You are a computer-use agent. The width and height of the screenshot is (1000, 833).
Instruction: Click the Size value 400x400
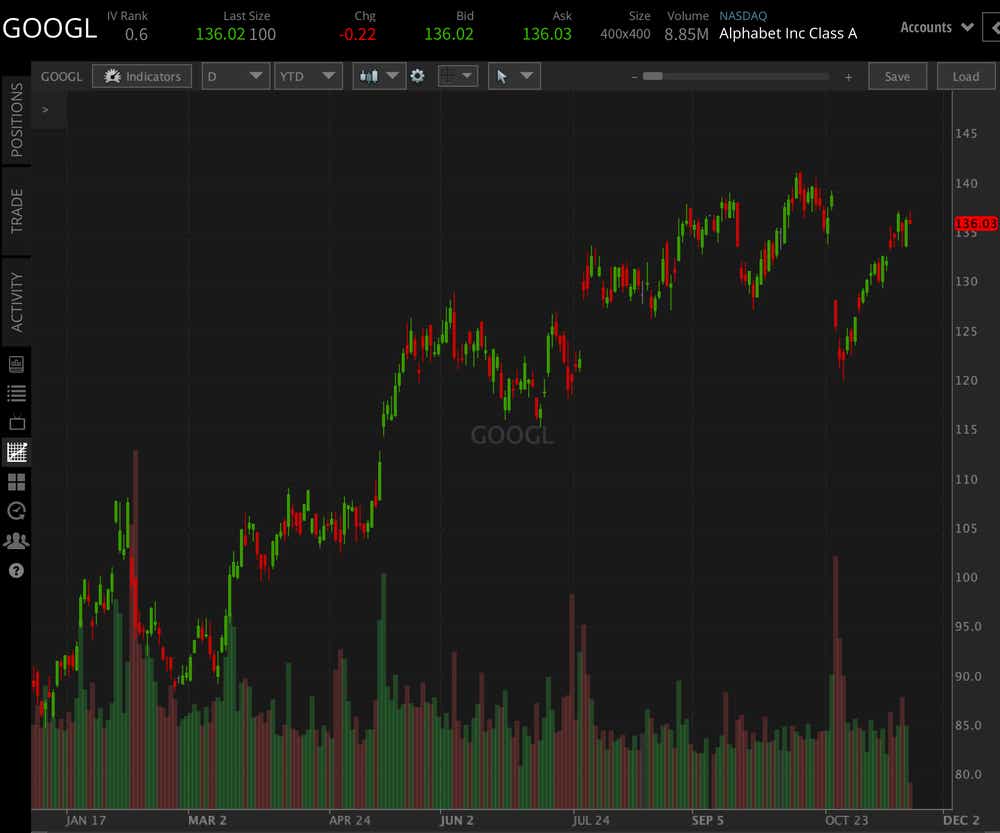pos(625,34)
